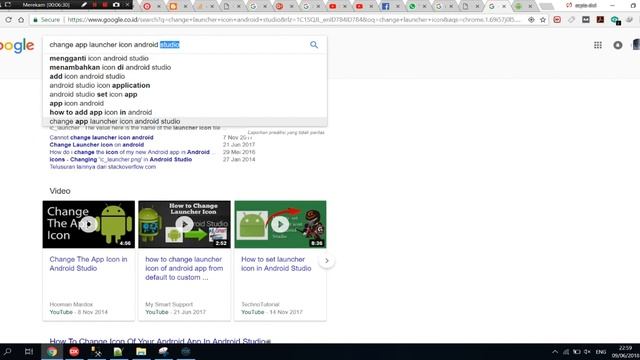
Task: Select suggestion "android studio icon application"
Action: 100,85
